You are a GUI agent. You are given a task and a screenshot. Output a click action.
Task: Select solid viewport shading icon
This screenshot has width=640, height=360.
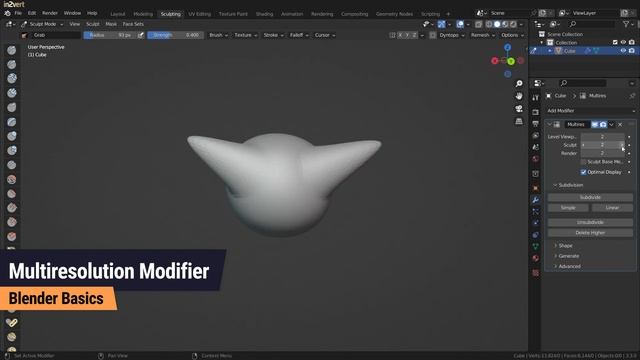coord(497,24)
